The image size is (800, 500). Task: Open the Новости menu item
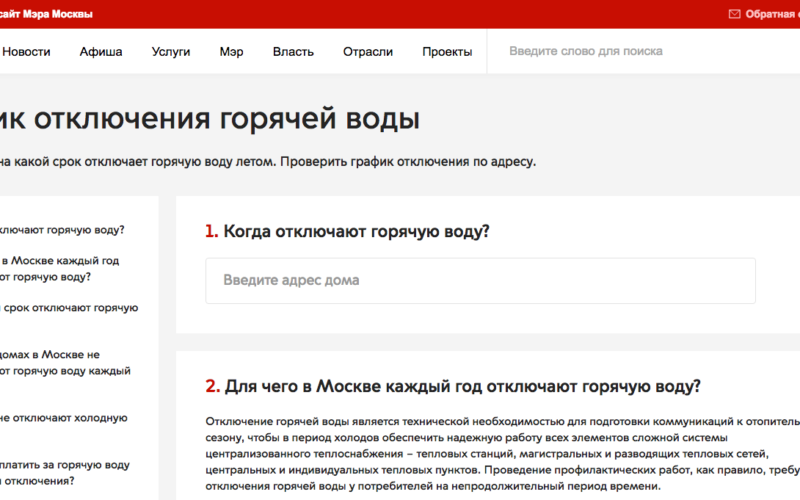(x=26, y=51)
